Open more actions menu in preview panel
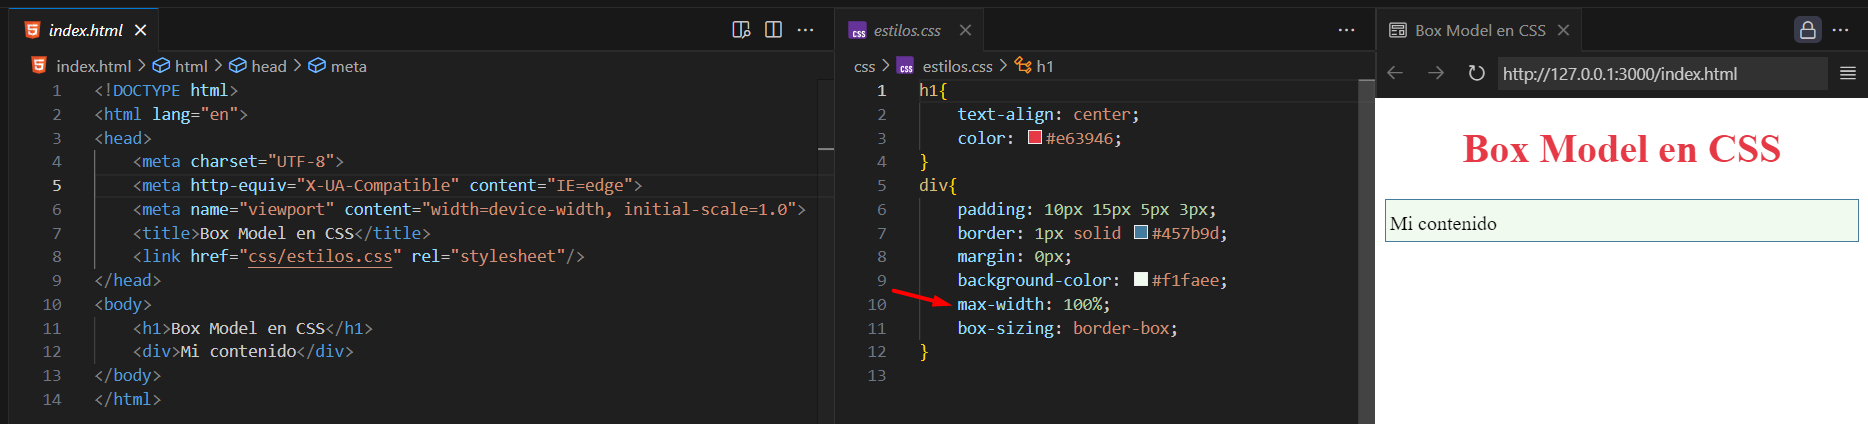The width and height of the screenshot is (1868, 424). (x=1840, y=30)
